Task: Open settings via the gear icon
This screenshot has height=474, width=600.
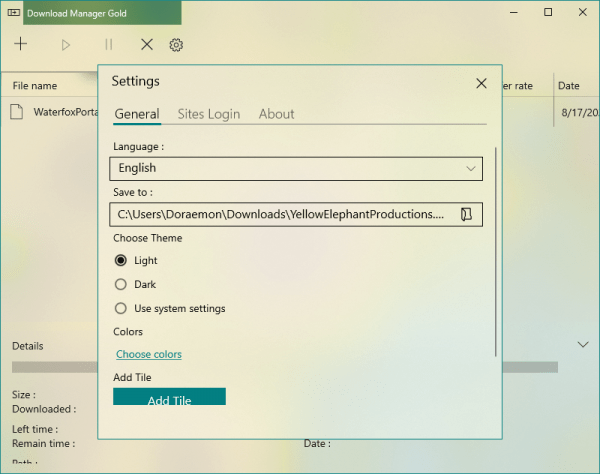Action: click(x=176, y=45)
